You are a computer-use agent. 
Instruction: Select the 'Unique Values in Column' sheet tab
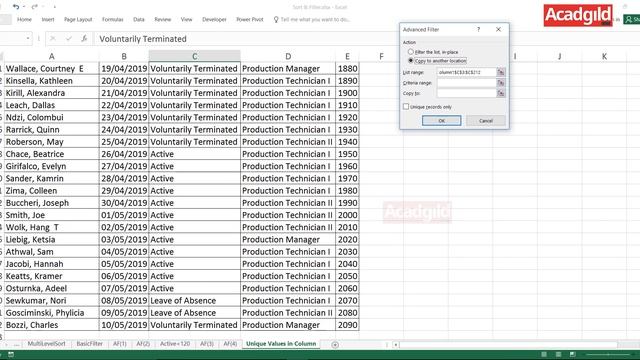tap(281, 344)
